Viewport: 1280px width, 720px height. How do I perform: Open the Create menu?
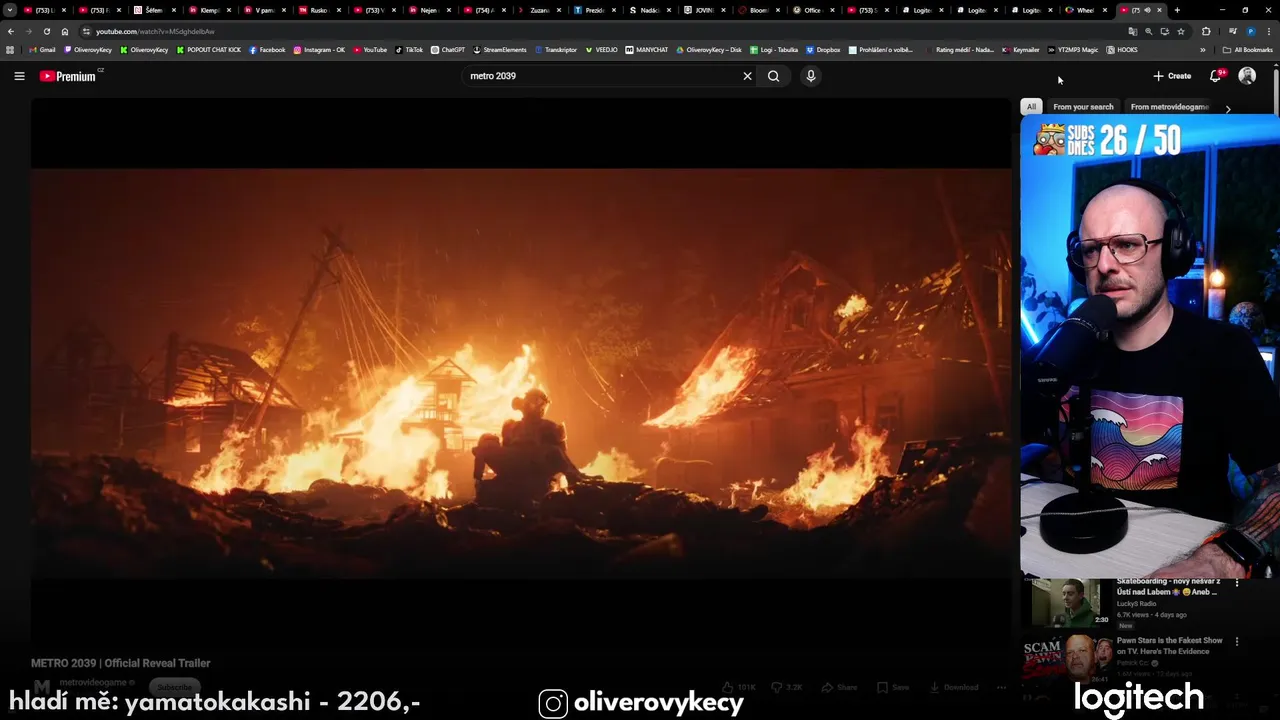pos(1172,76)
